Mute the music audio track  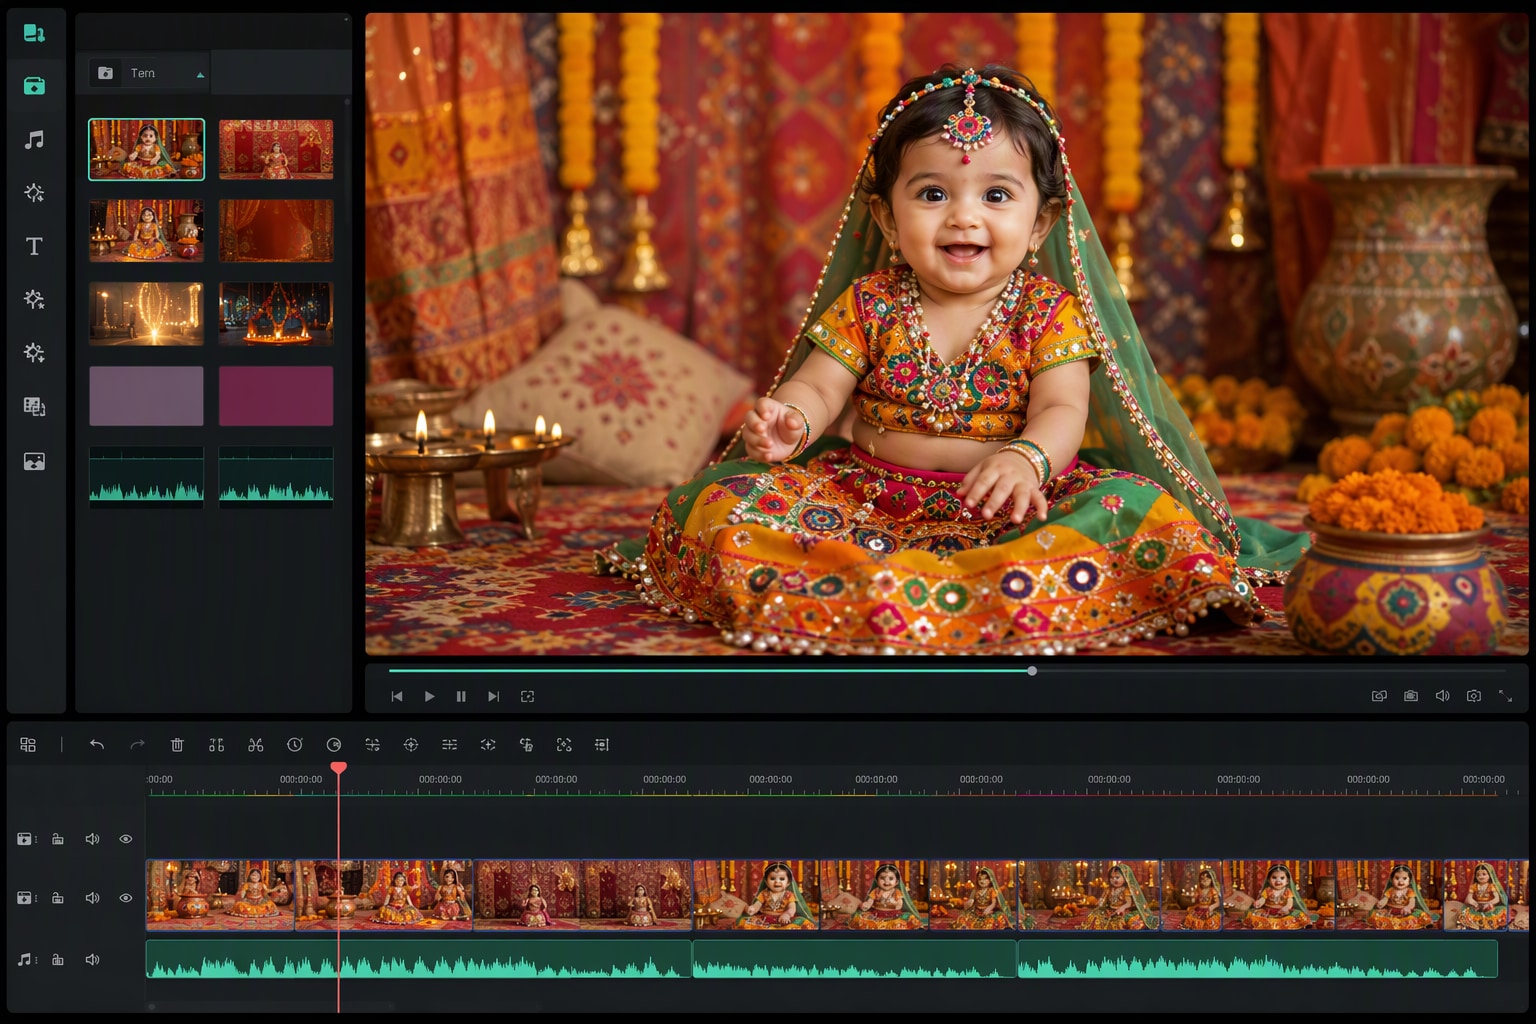click(x=92, y=960)
